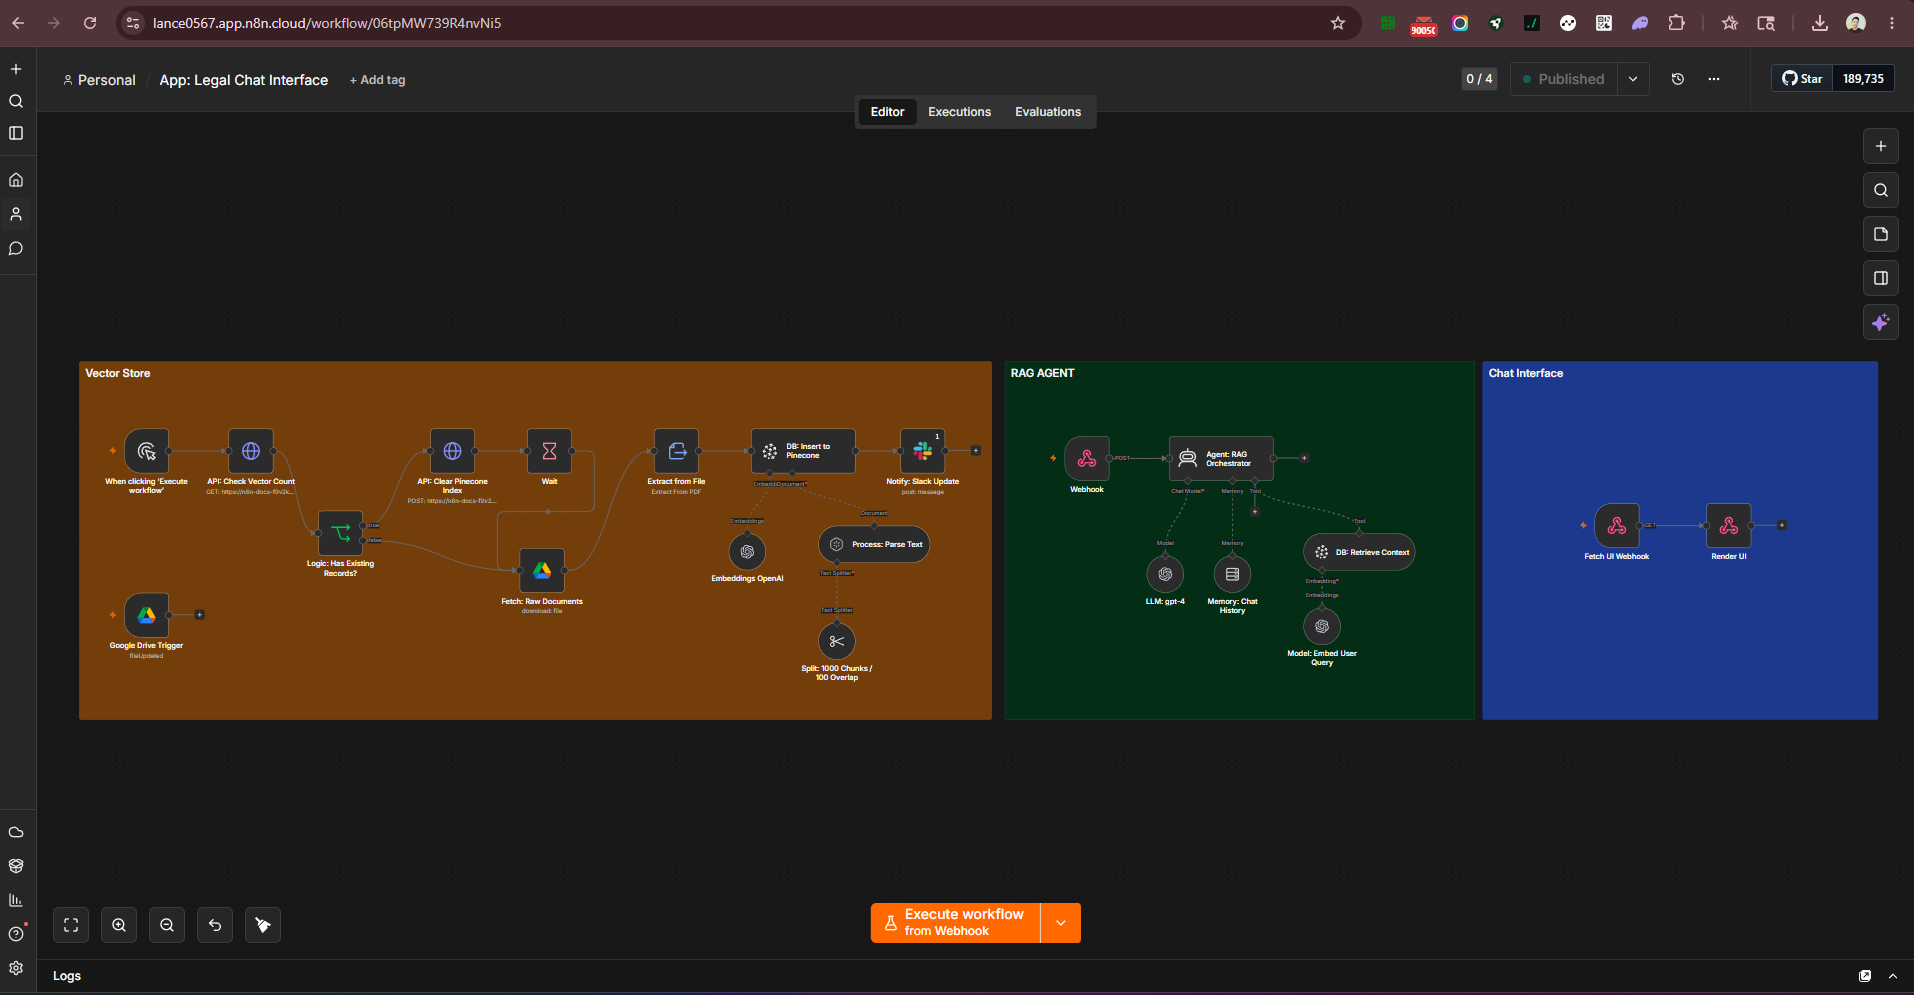Select the API: Clear Pinecone Index node
This screenshot has width=1914, height=995.
pos(452,451)
